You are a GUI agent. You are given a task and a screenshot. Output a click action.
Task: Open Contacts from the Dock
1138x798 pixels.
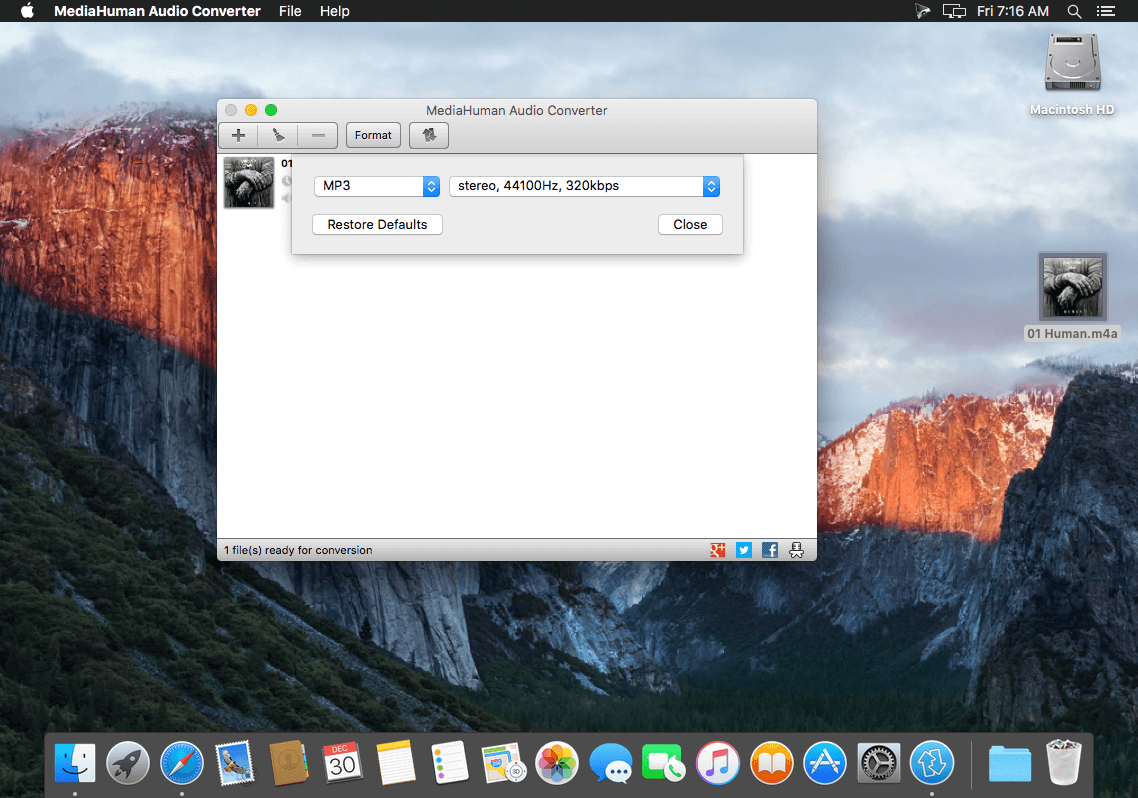tap(288, 763)
